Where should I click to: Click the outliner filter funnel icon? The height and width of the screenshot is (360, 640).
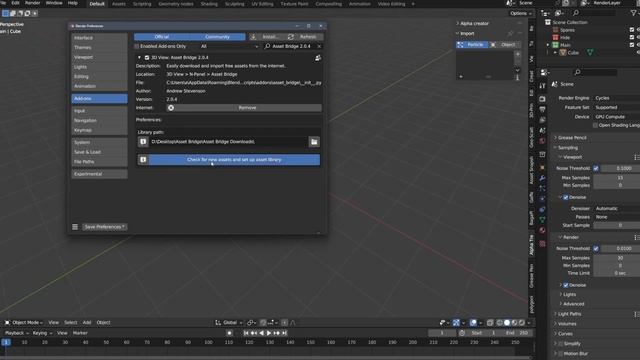633,13
